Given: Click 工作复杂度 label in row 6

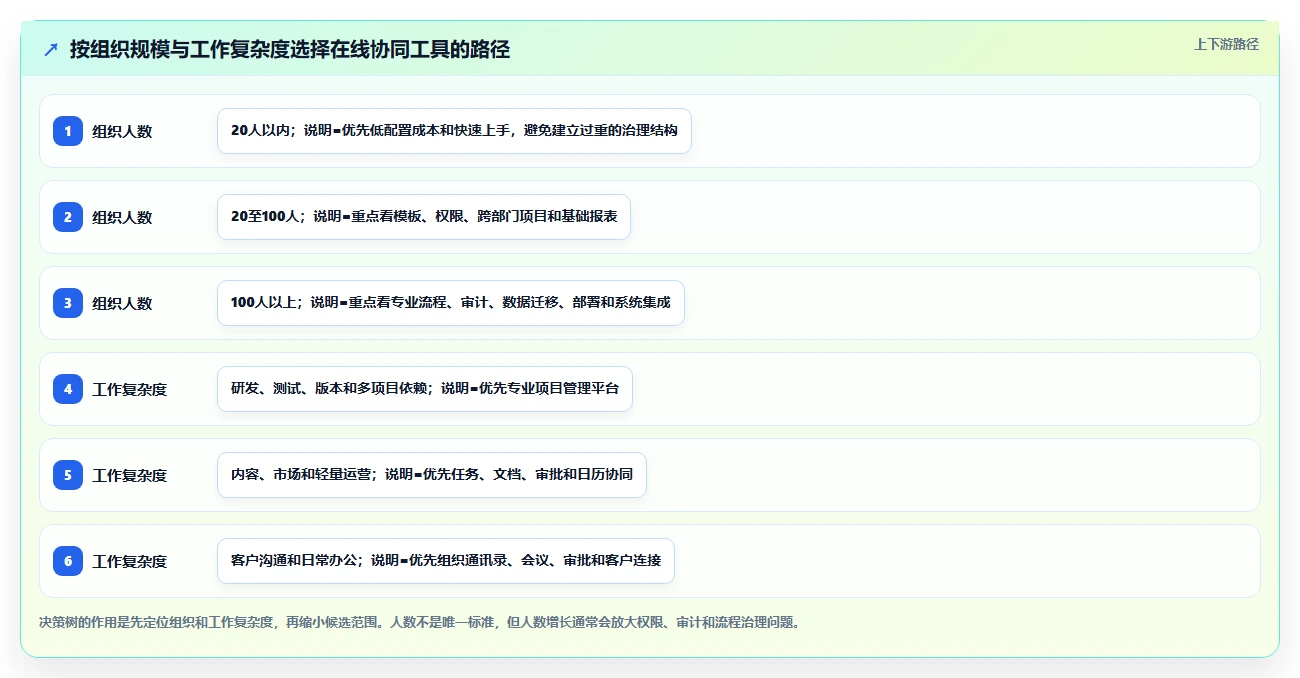Looking at the screenshot, I should [x=130, y=561].
